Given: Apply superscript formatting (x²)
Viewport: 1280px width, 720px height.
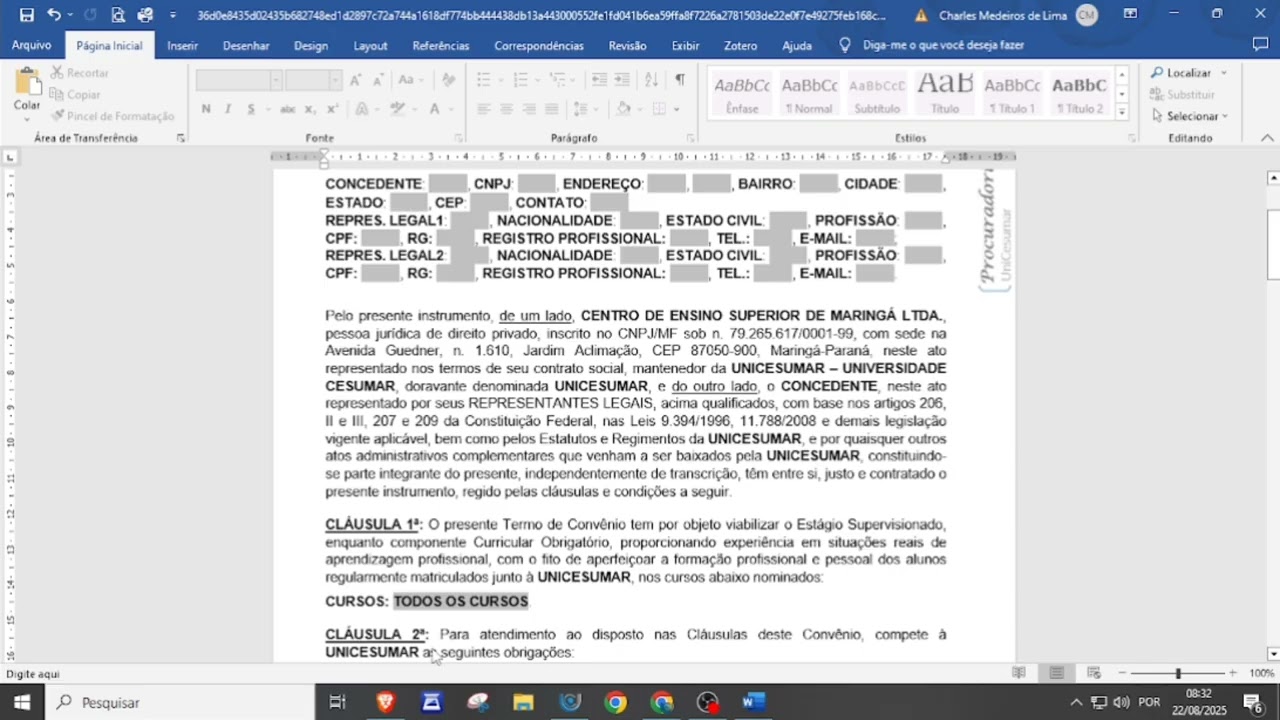Looking at the screenshot, I should coord(333,109).
